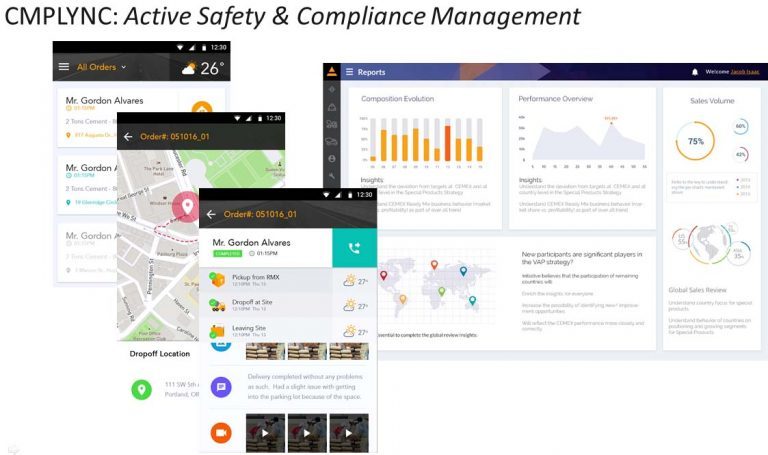Tap the Pickup from RMX box icon
The width and height of the screenshot is (768, 455).
(216, 280)
